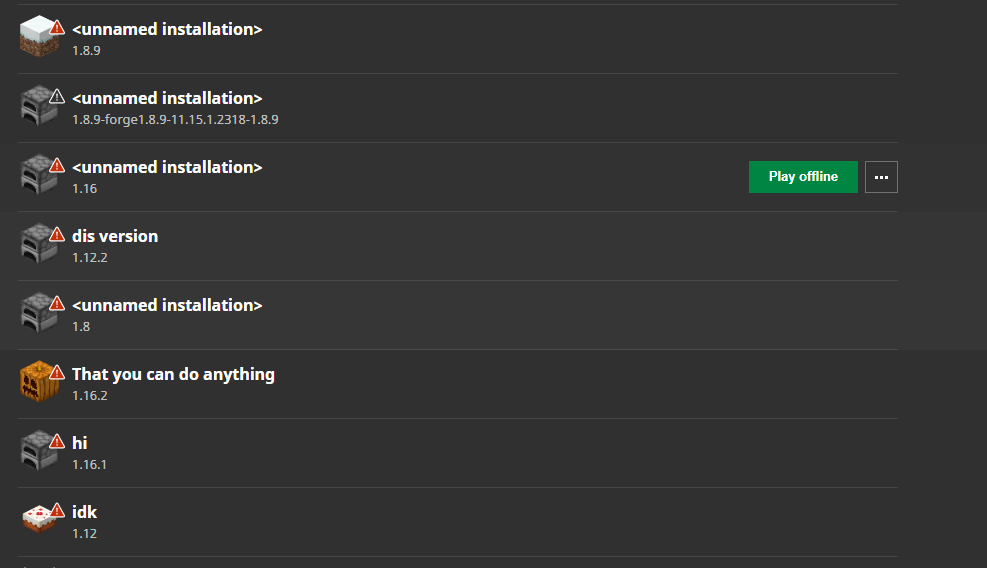This screenshot has height=568, width=987.
Task: Click the grass block icon for 1.8.9
Action: click(x=38, y=37)
